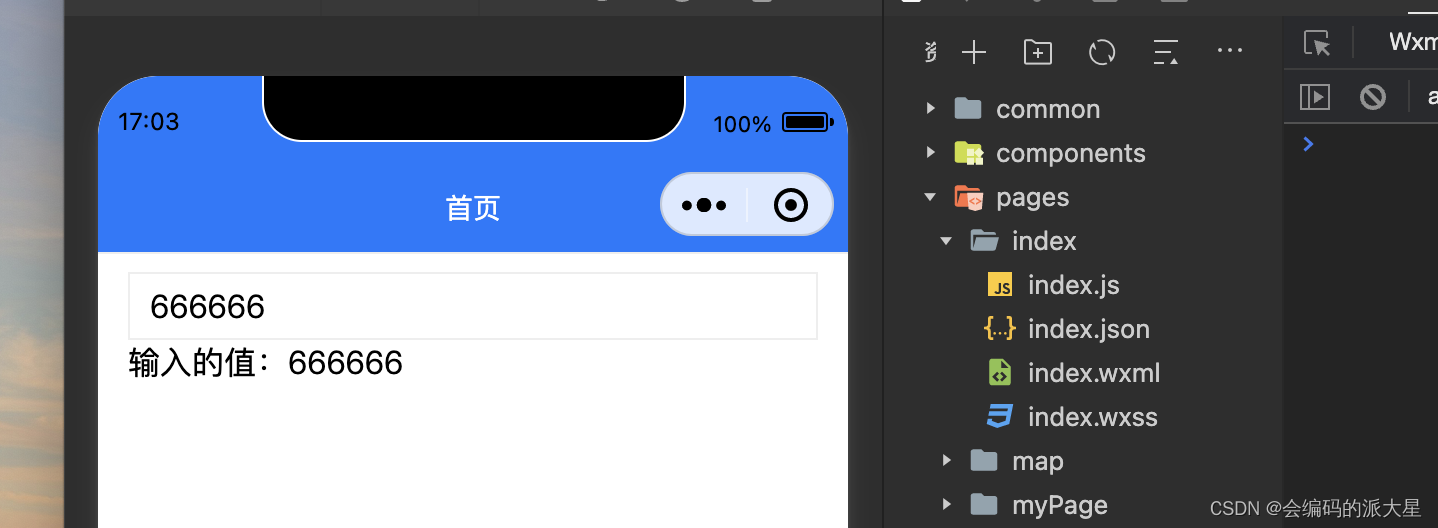The height and width of the screenshot is (528, 1438).
Task: Click the index.wxss CSS icon
Action: 1000,417
